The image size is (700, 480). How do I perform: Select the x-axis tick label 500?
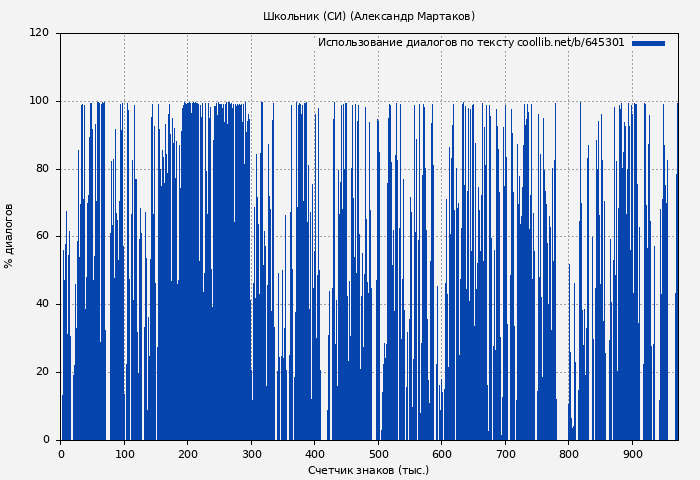378,454
